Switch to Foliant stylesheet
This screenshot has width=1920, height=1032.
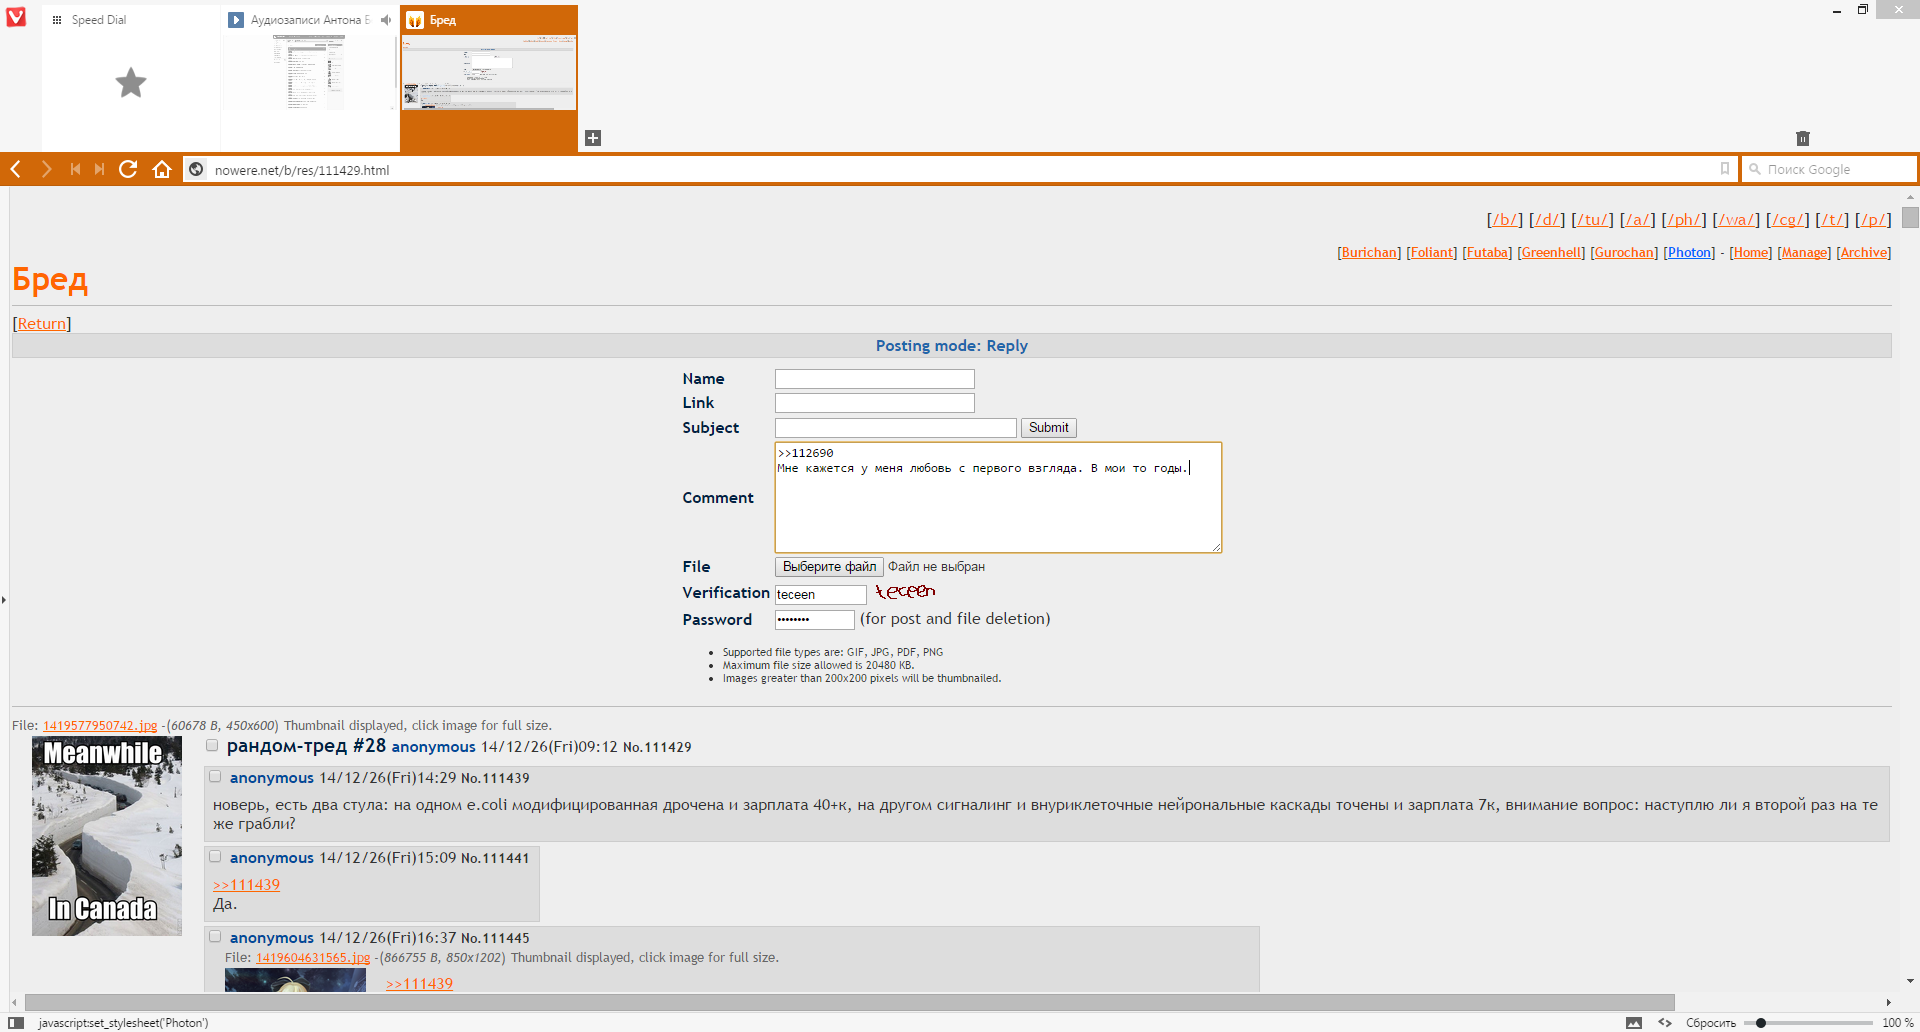(x=1432, y=253)
